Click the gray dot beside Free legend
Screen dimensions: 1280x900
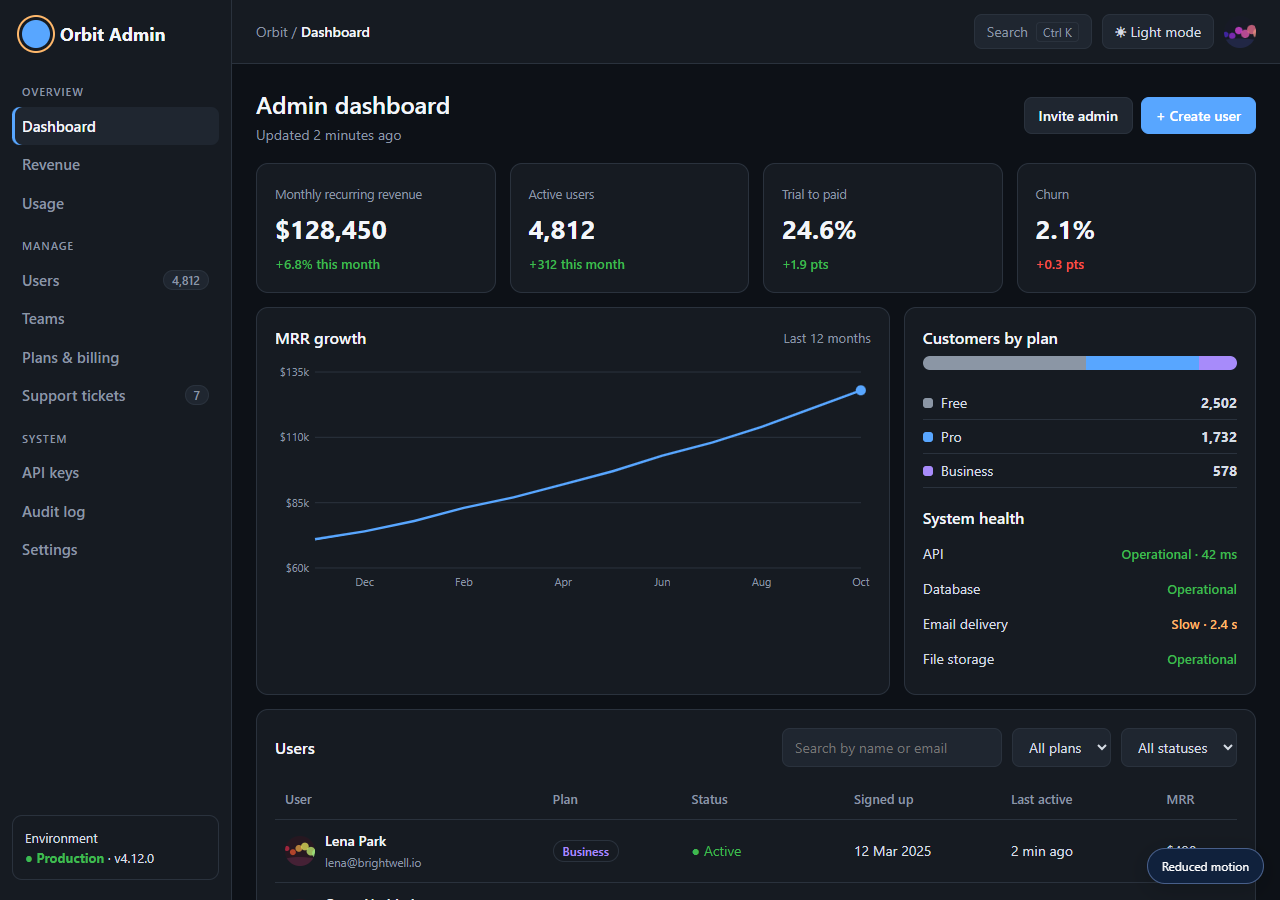pyautogui.click(x=928, y=403)
